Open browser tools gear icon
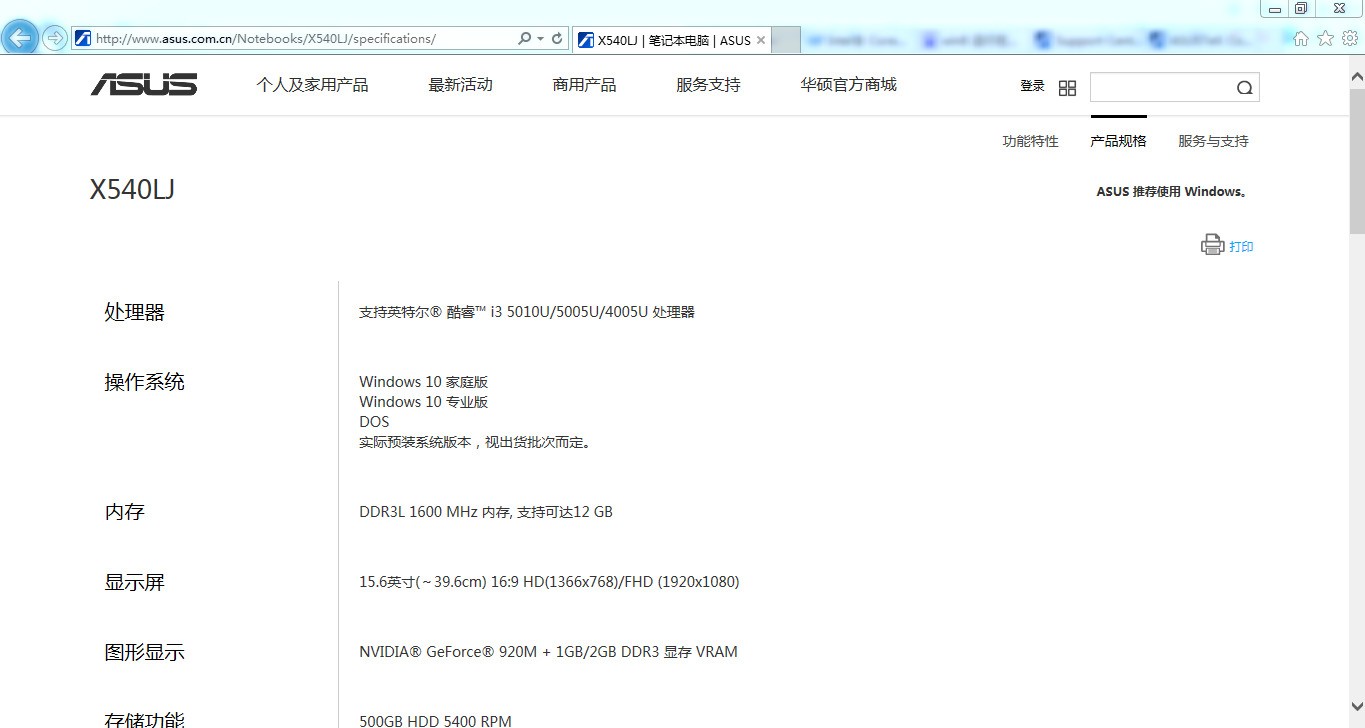The height and width of the screenshot is (728, 1365). pyautogui.click(x=1350, y=38)
